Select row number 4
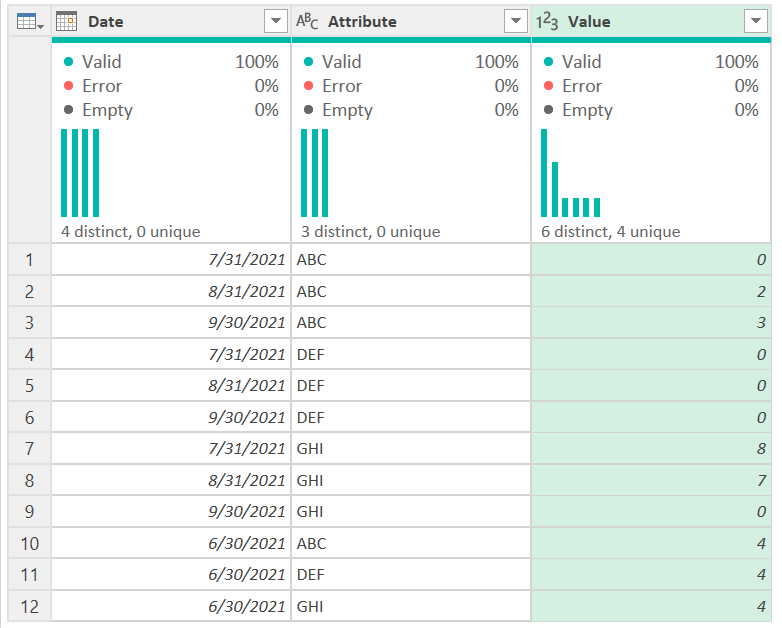This screenshot has height=628, width=782. tap(29, 354)
